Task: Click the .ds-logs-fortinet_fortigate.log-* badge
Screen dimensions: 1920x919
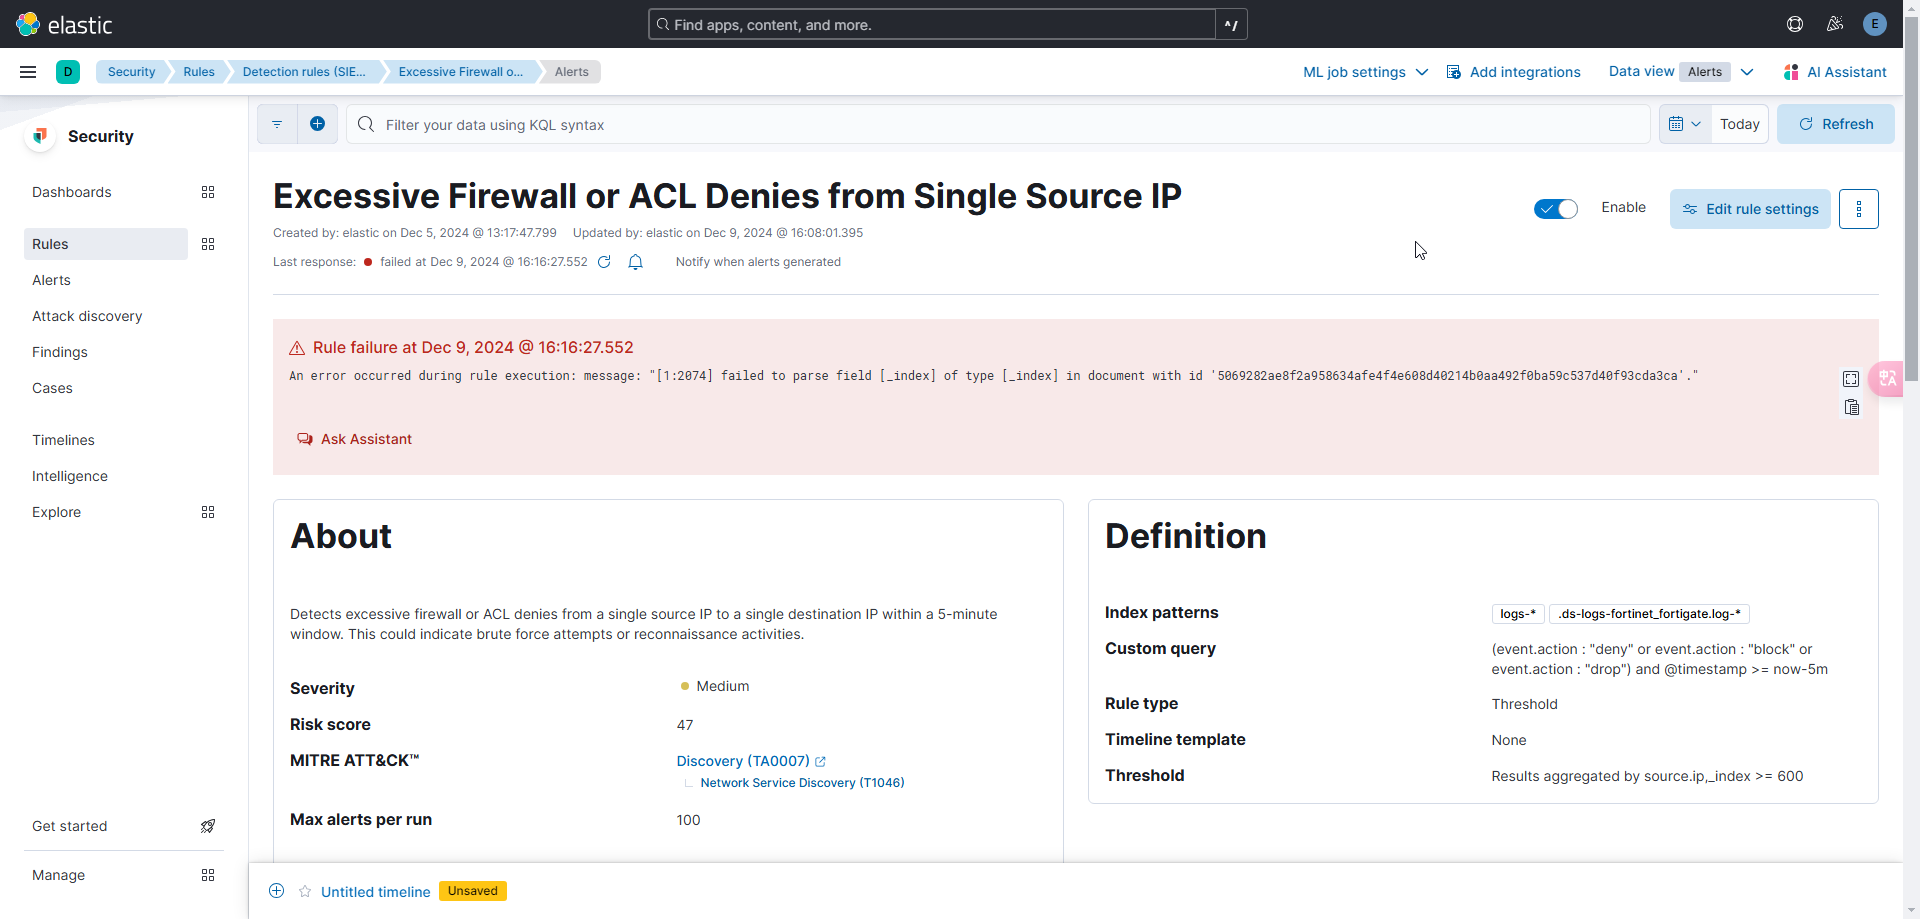Action: pyautogui.click(x=1649, y=614)
